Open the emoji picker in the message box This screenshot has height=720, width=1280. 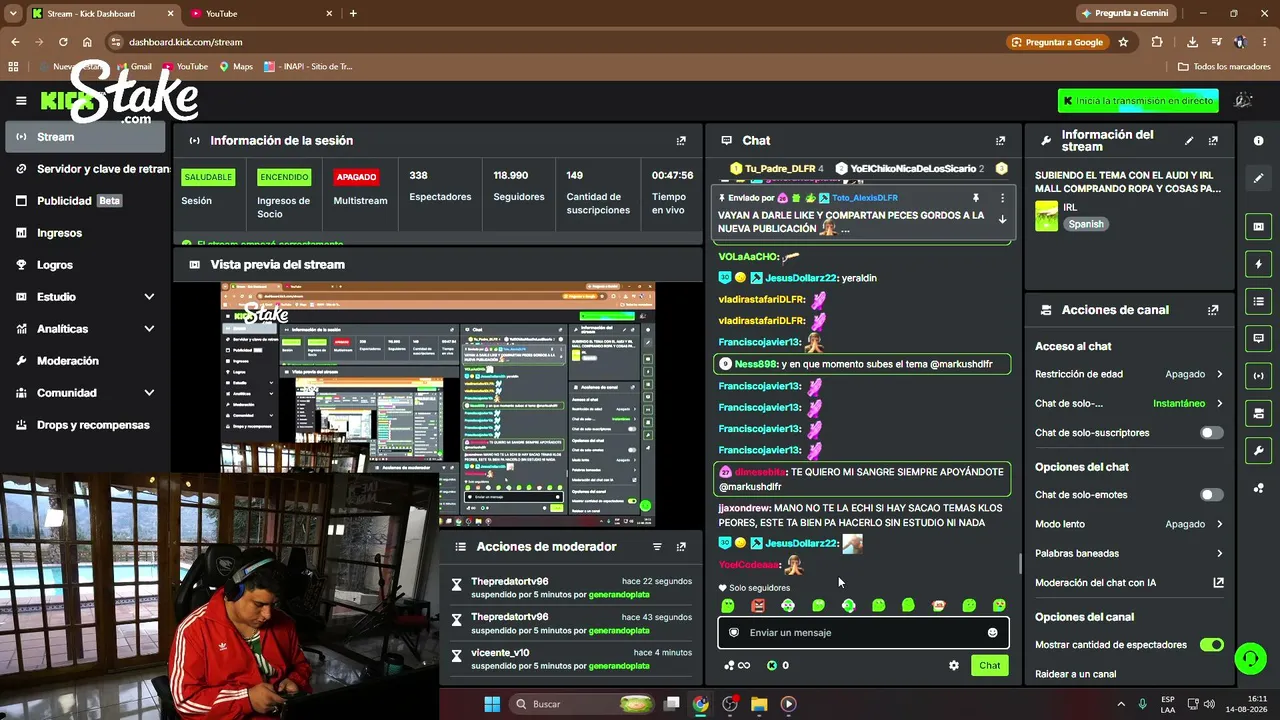coord(992,633)
